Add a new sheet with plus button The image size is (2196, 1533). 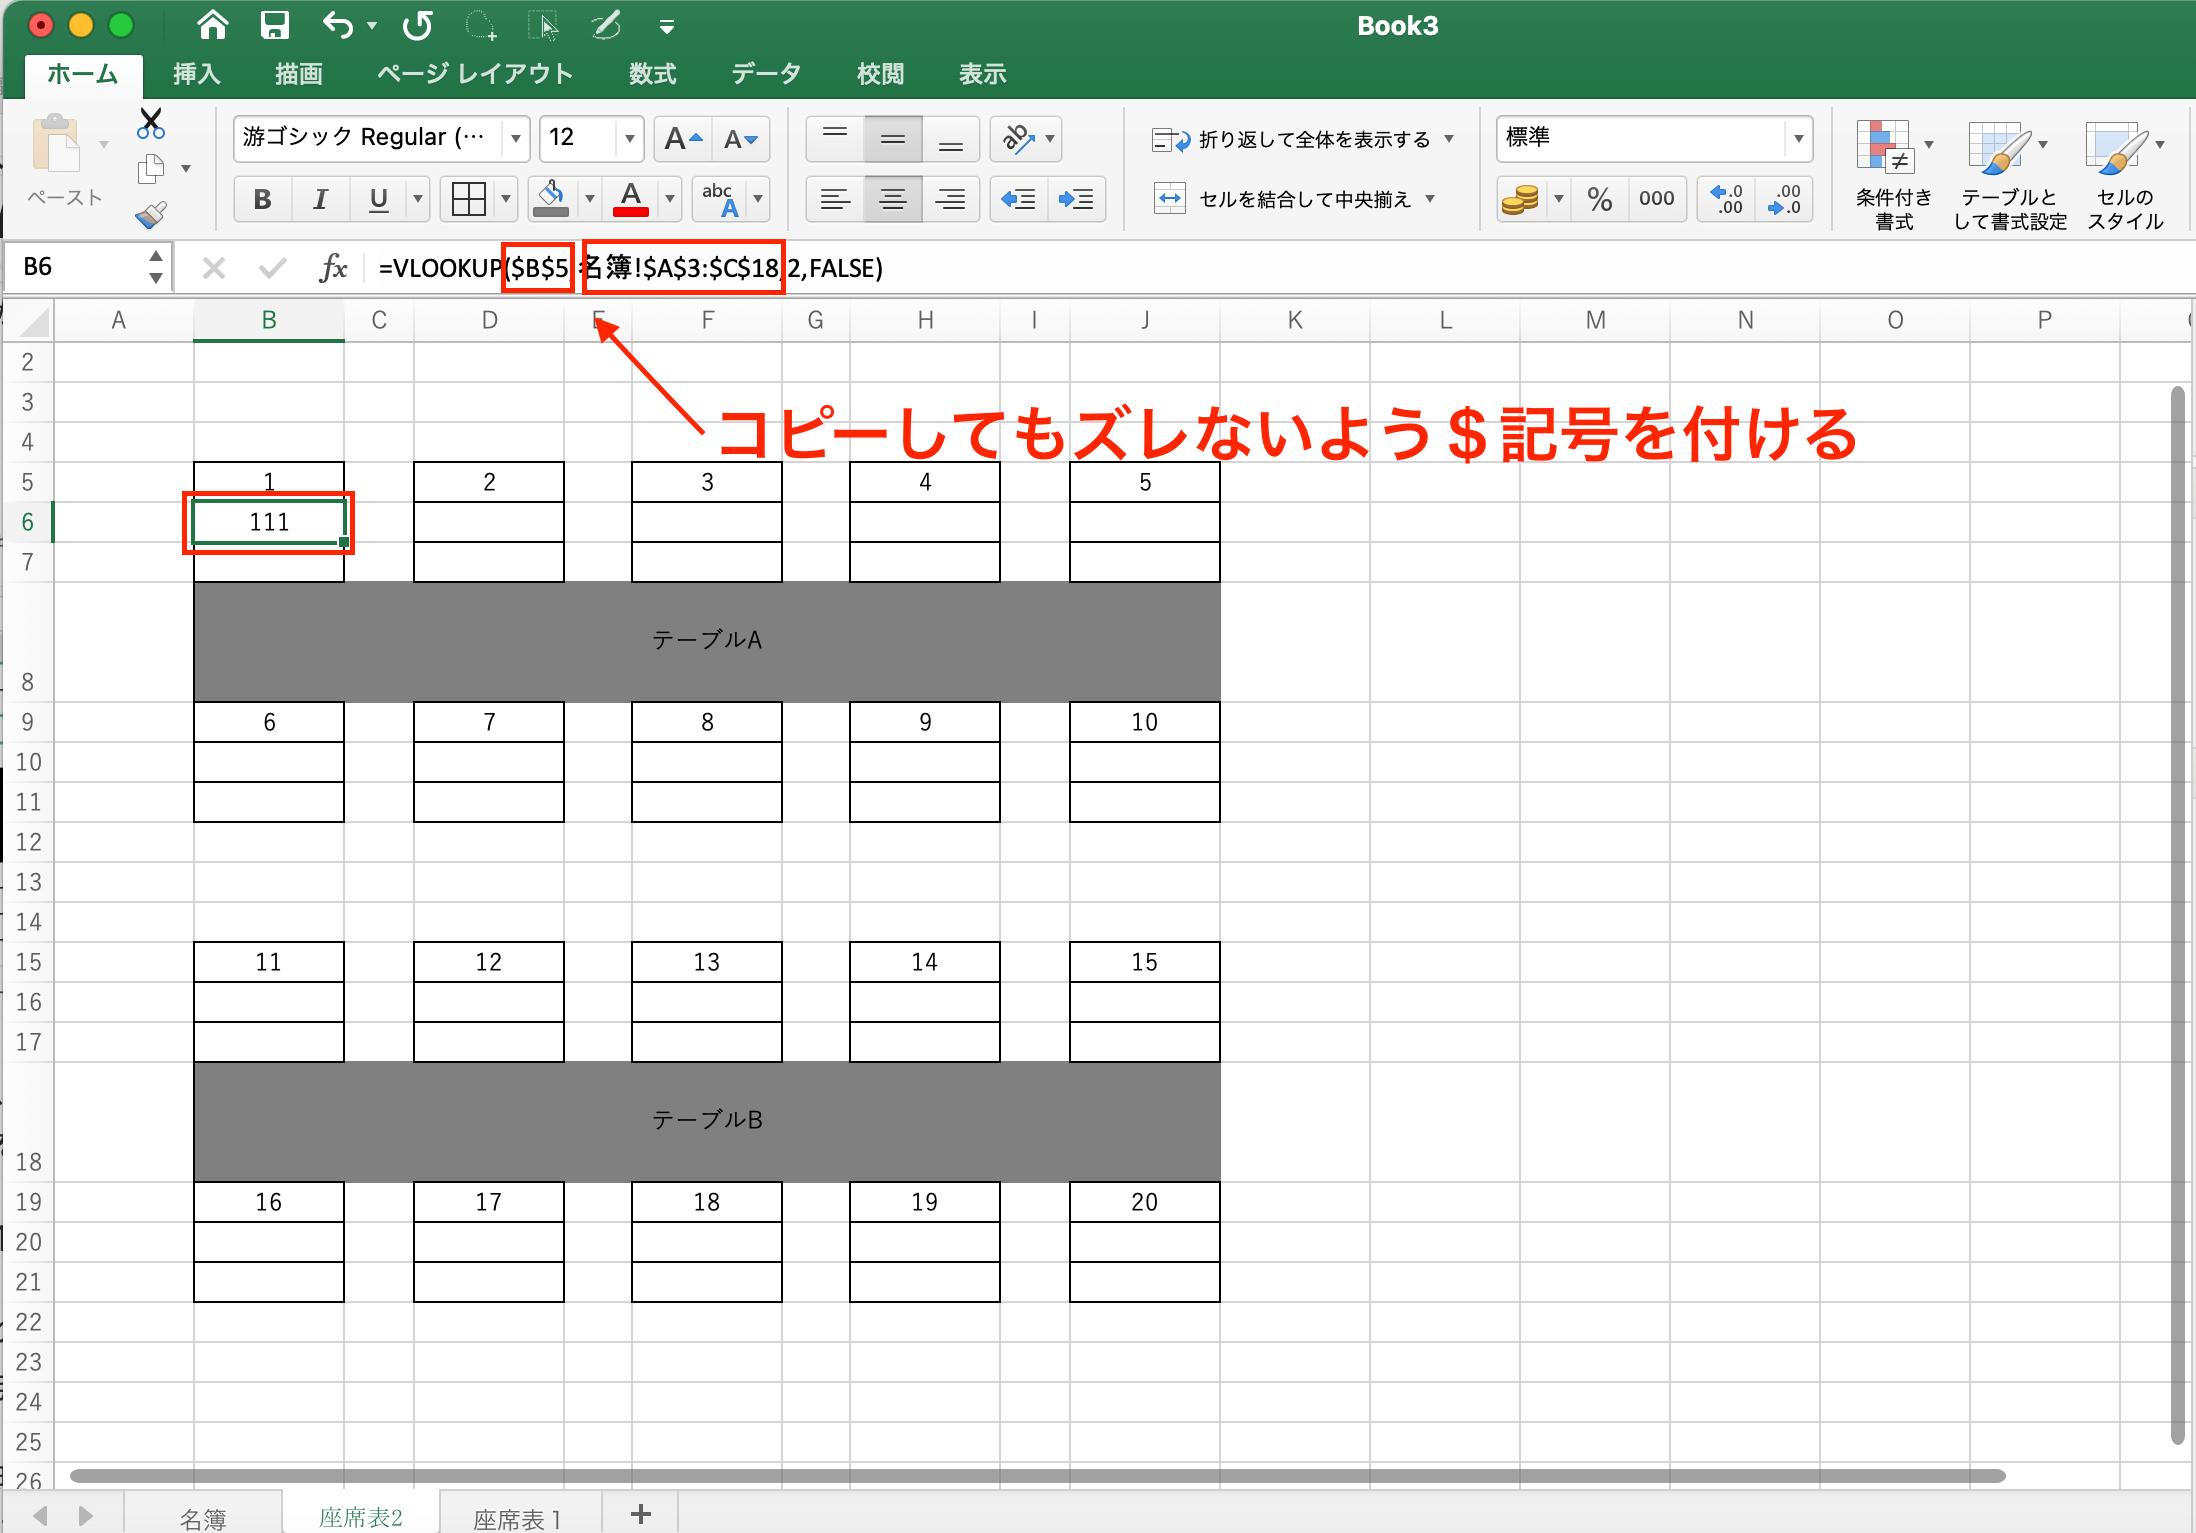[x=641, y=1515]
